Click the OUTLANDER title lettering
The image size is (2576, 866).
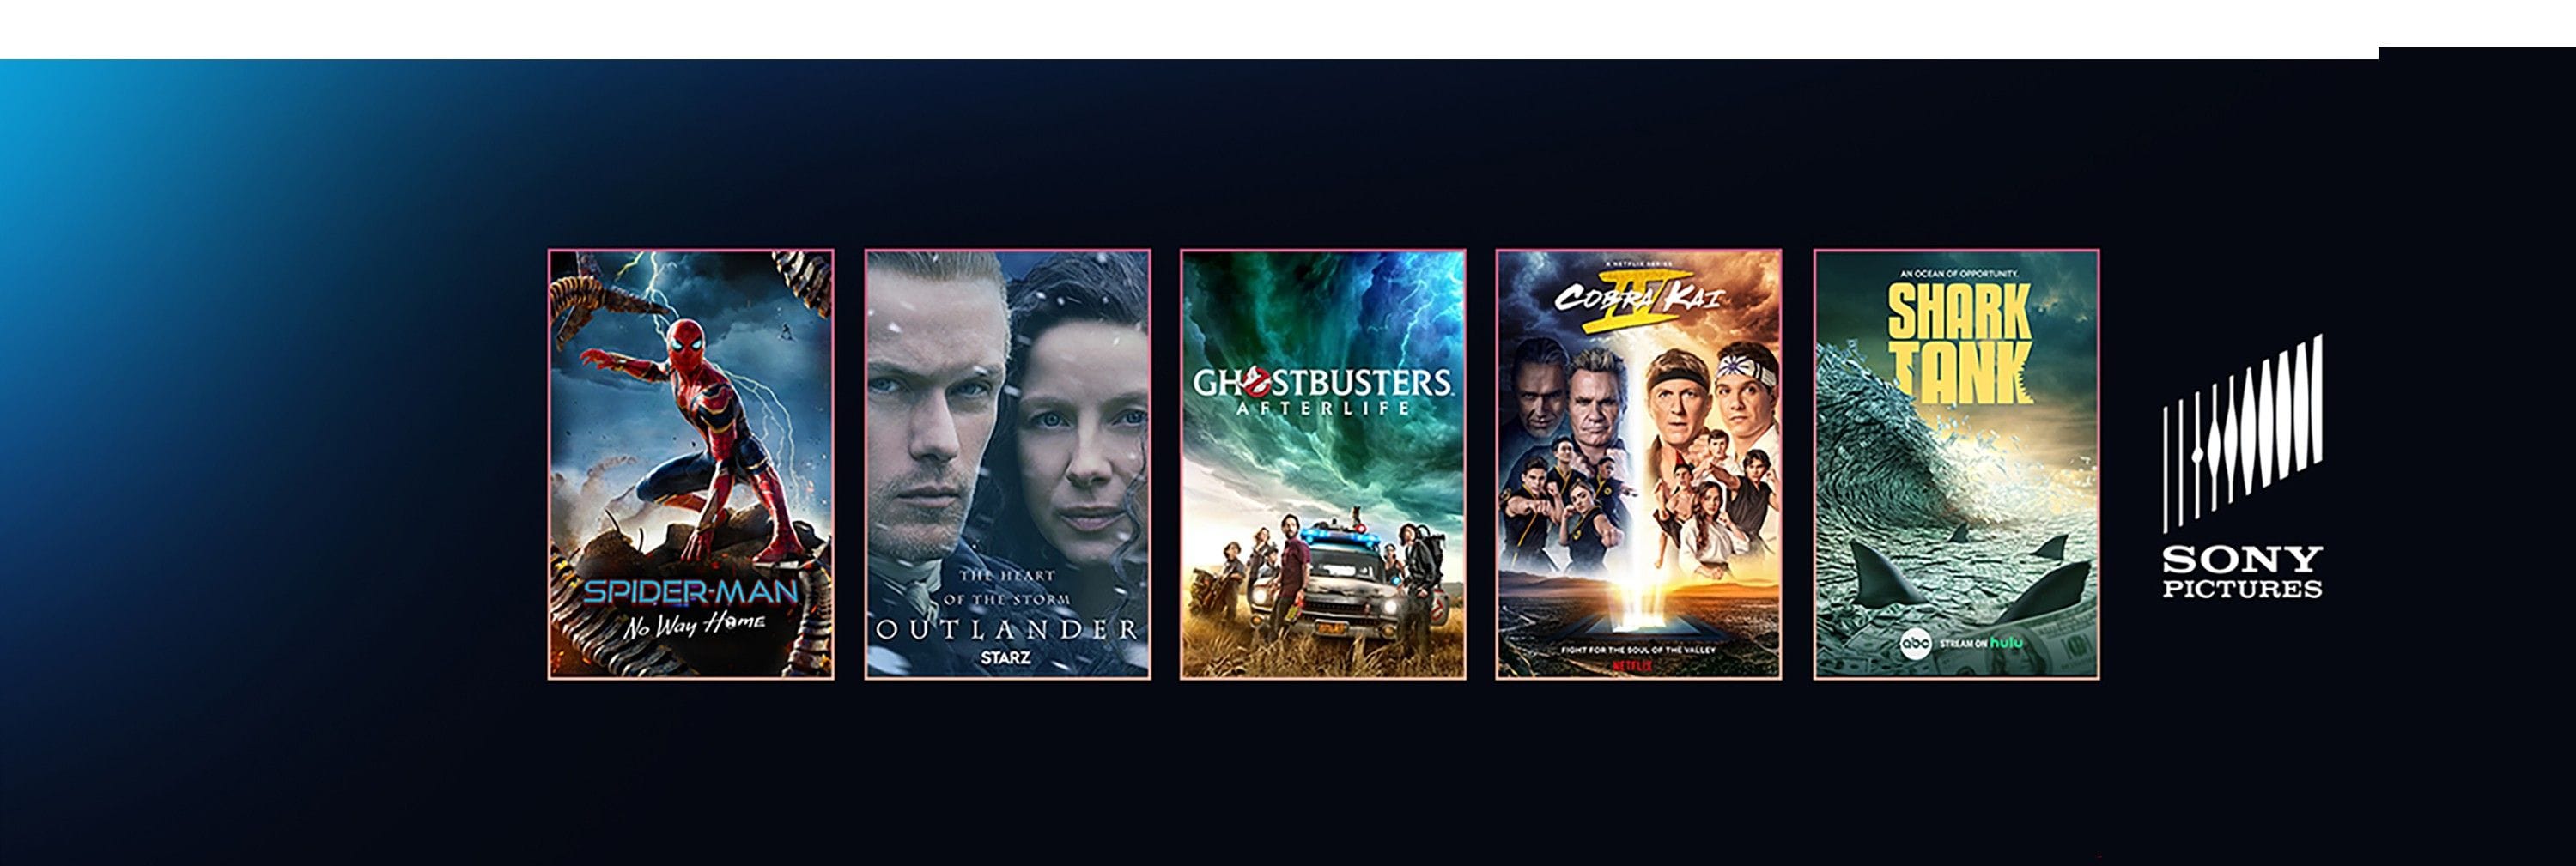(1007, 629)
